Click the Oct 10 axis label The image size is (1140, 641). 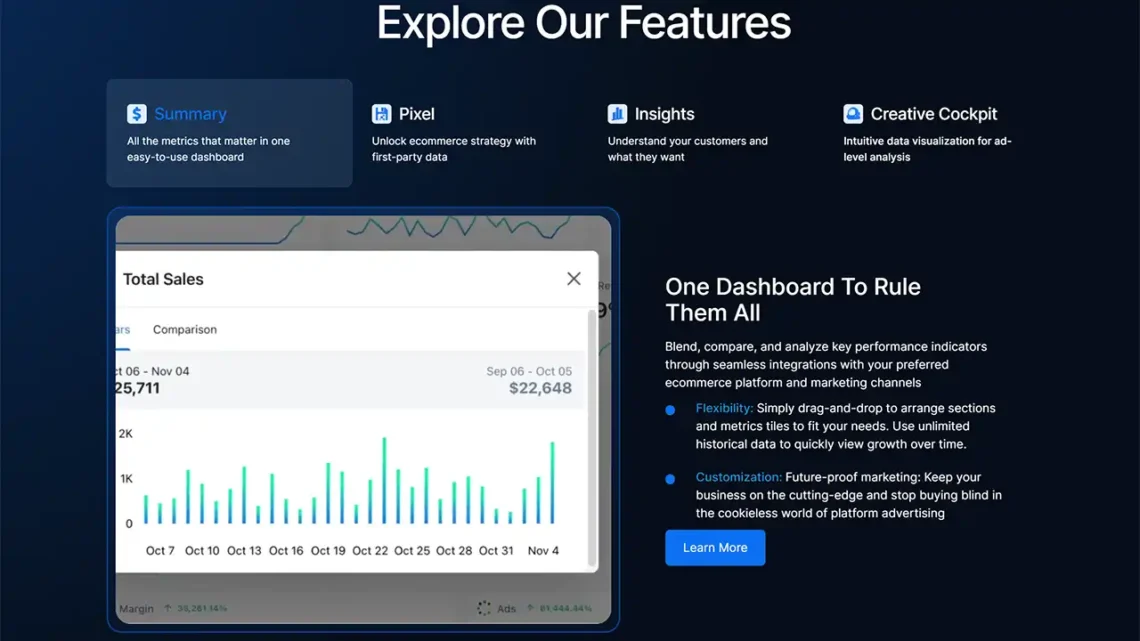pyautogui.click(x=202, y=550)
